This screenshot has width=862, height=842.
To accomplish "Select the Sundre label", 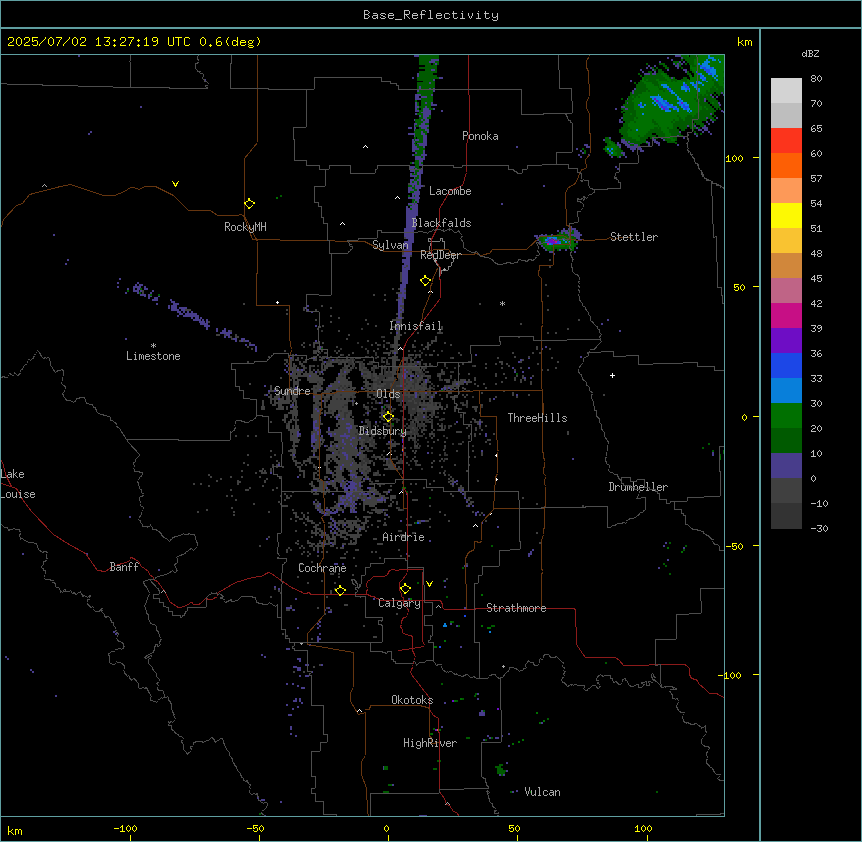I will coord(292,391).
